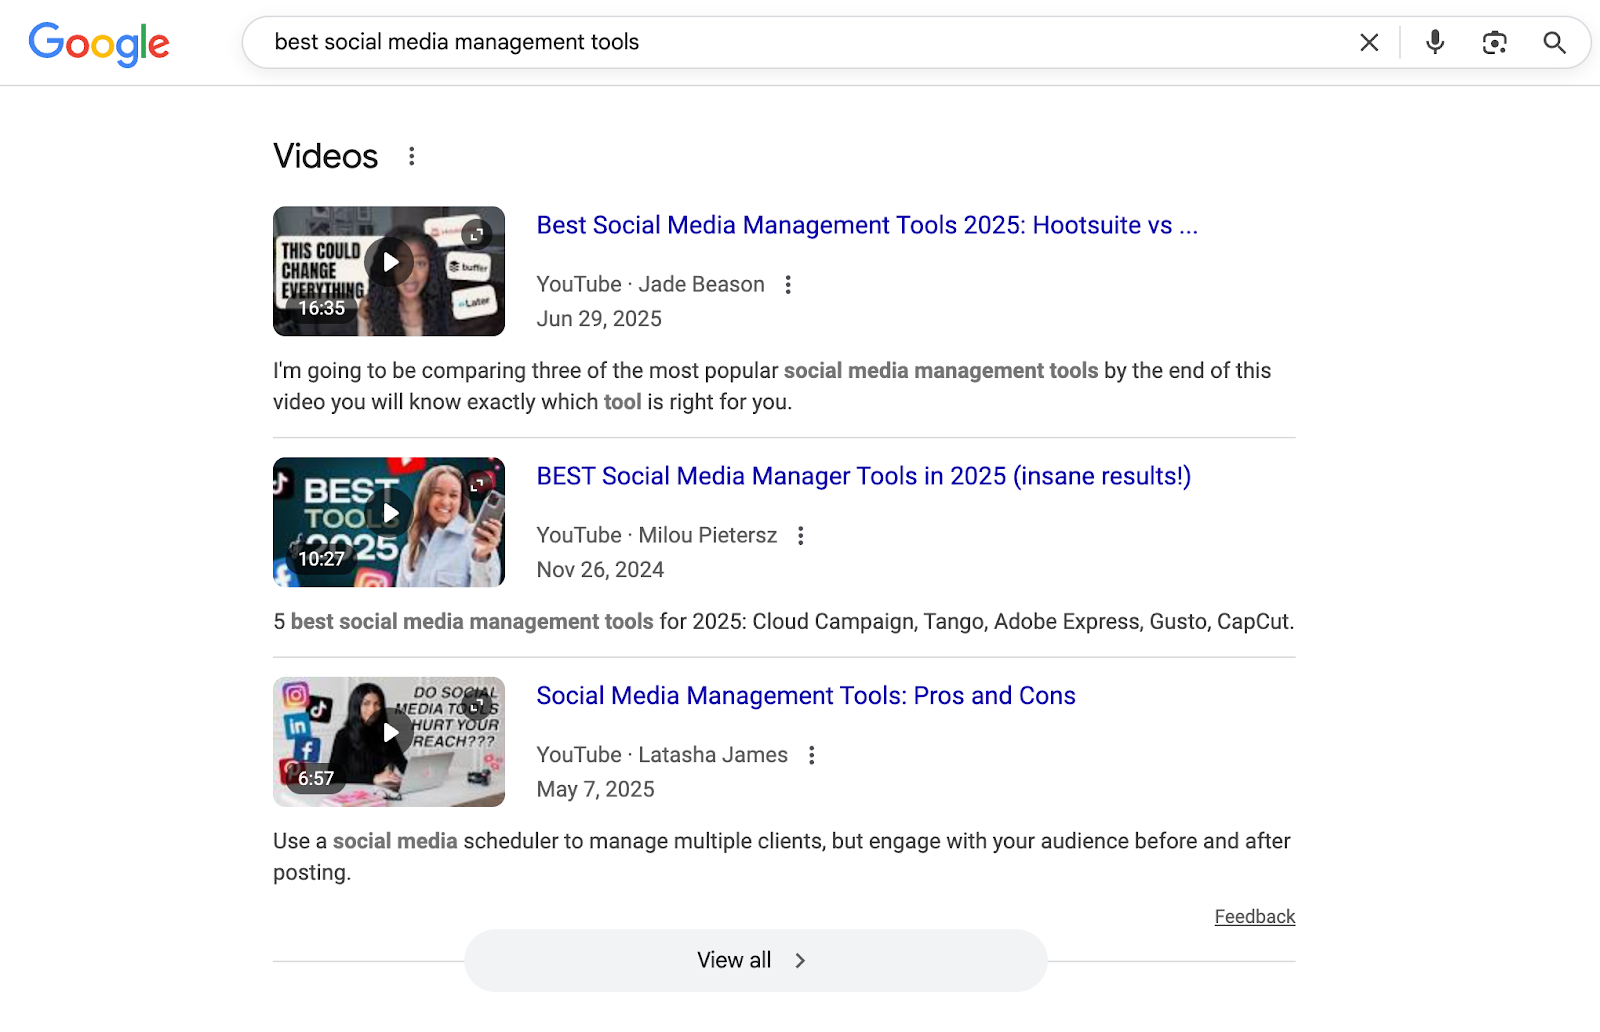Expand preview icon on Jade Beason thumbnail
1600x1032 pixels.
476,234
